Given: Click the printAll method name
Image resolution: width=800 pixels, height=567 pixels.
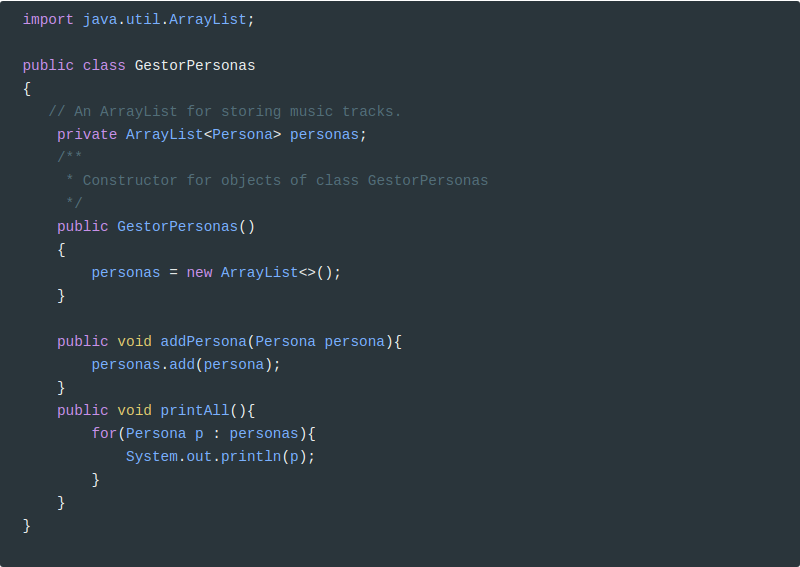Looking at the screenshot, I should pos(195,410).
